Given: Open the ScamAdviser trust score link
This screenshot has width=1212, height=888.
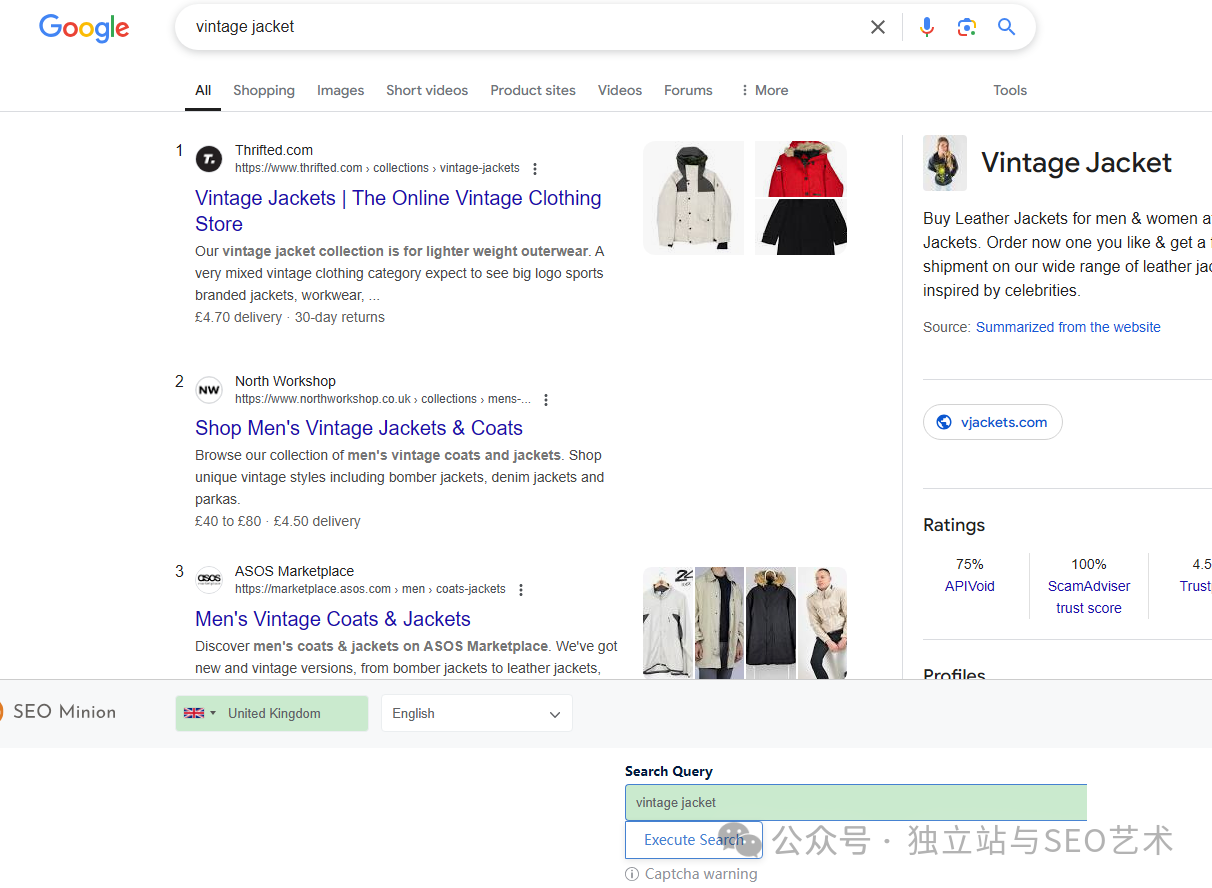Looking at the screenshot, I should [1089, 597].
